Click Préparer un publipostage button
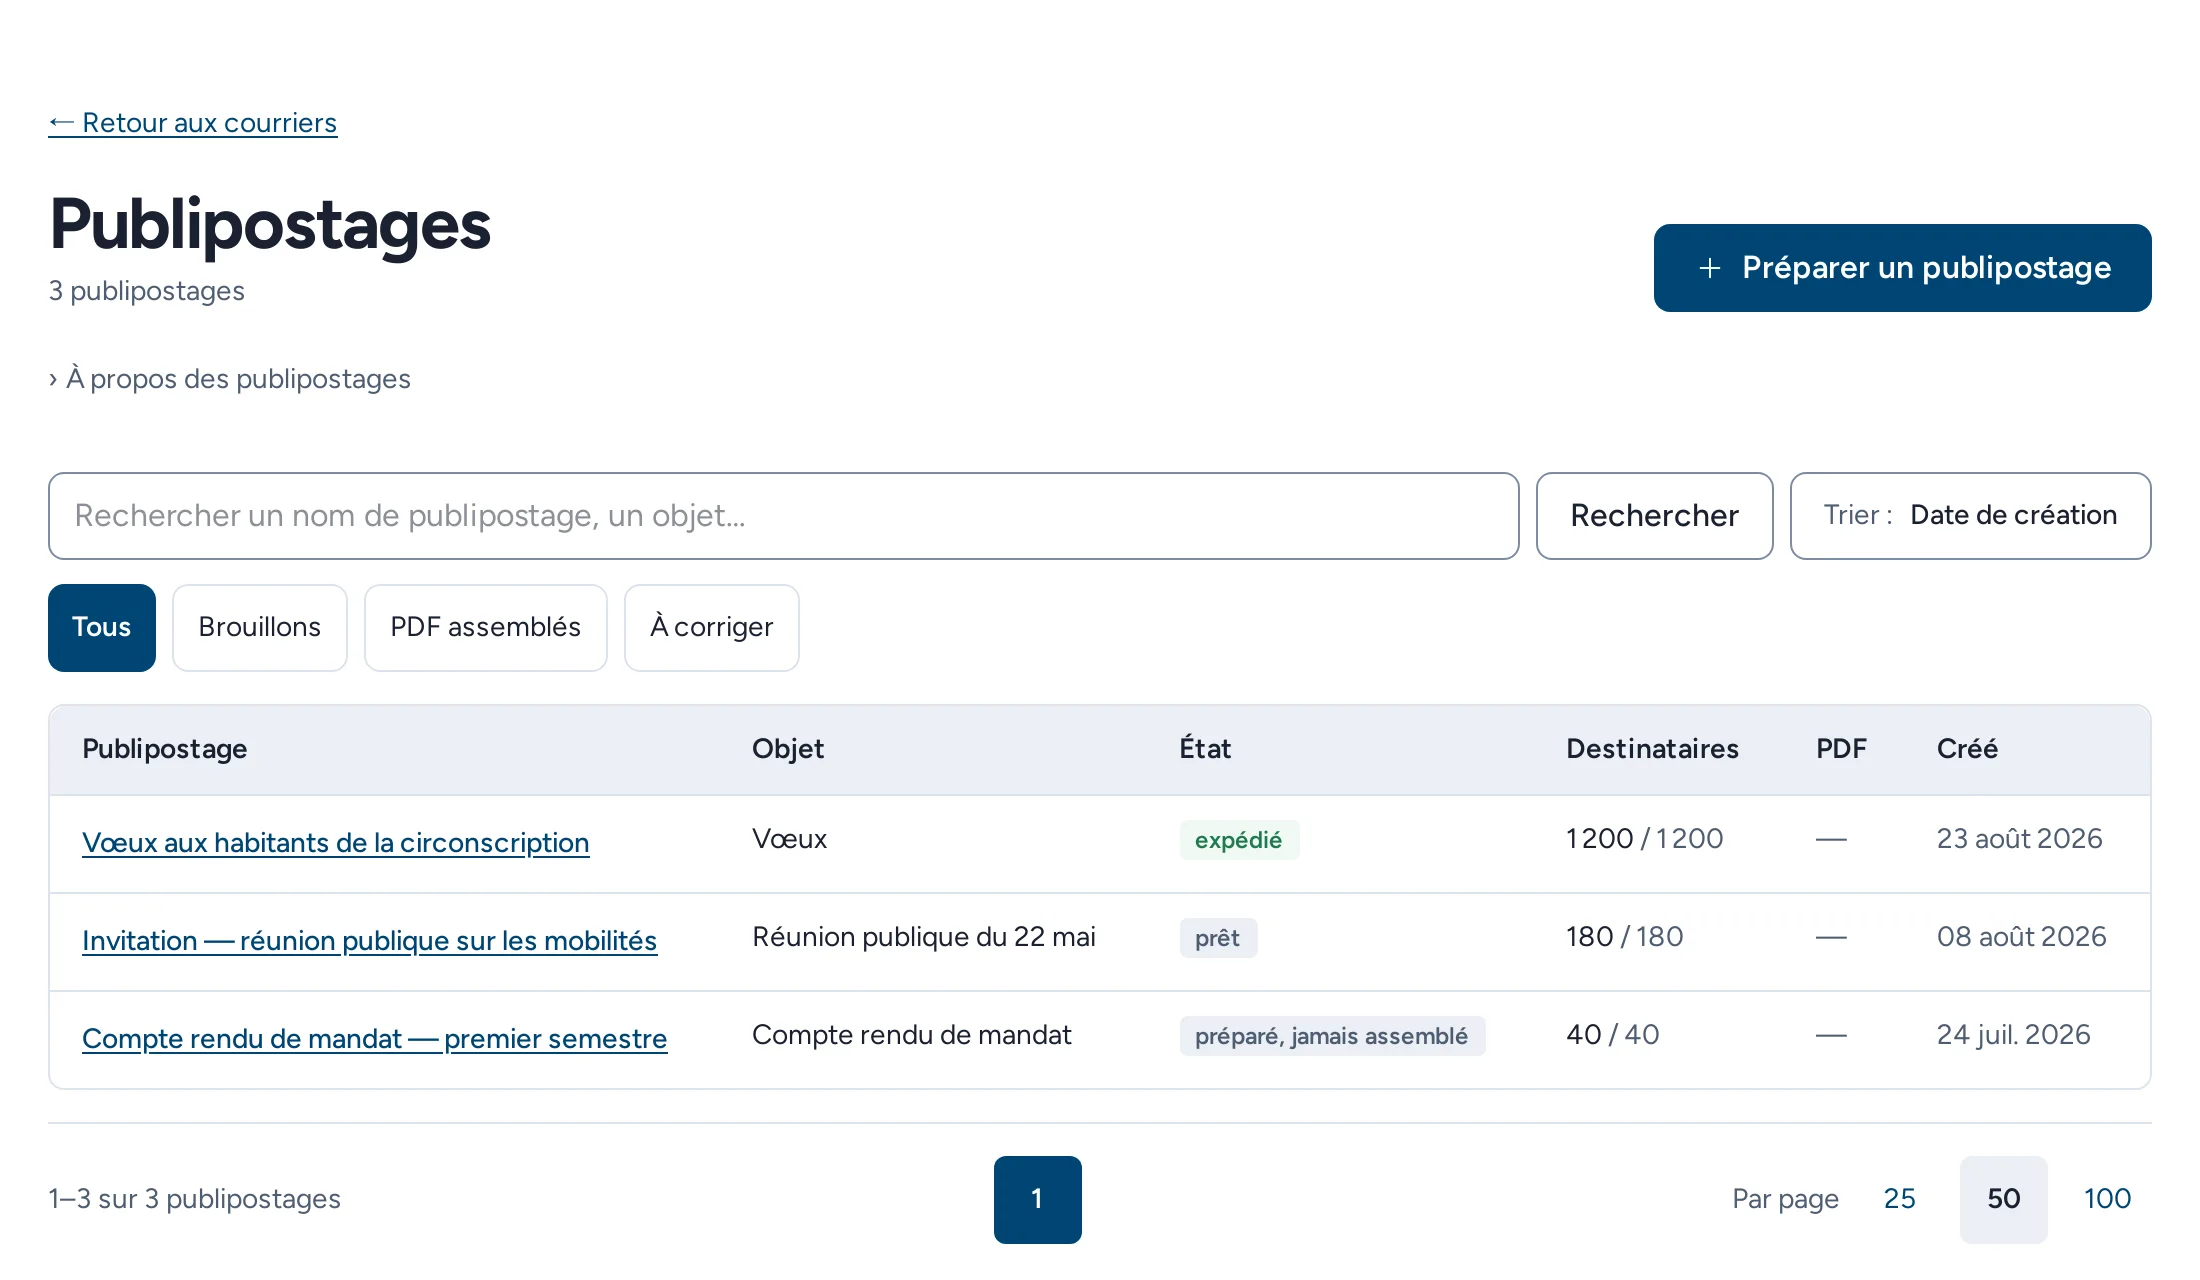Screen dimensions: 2200x1280 1902,268
